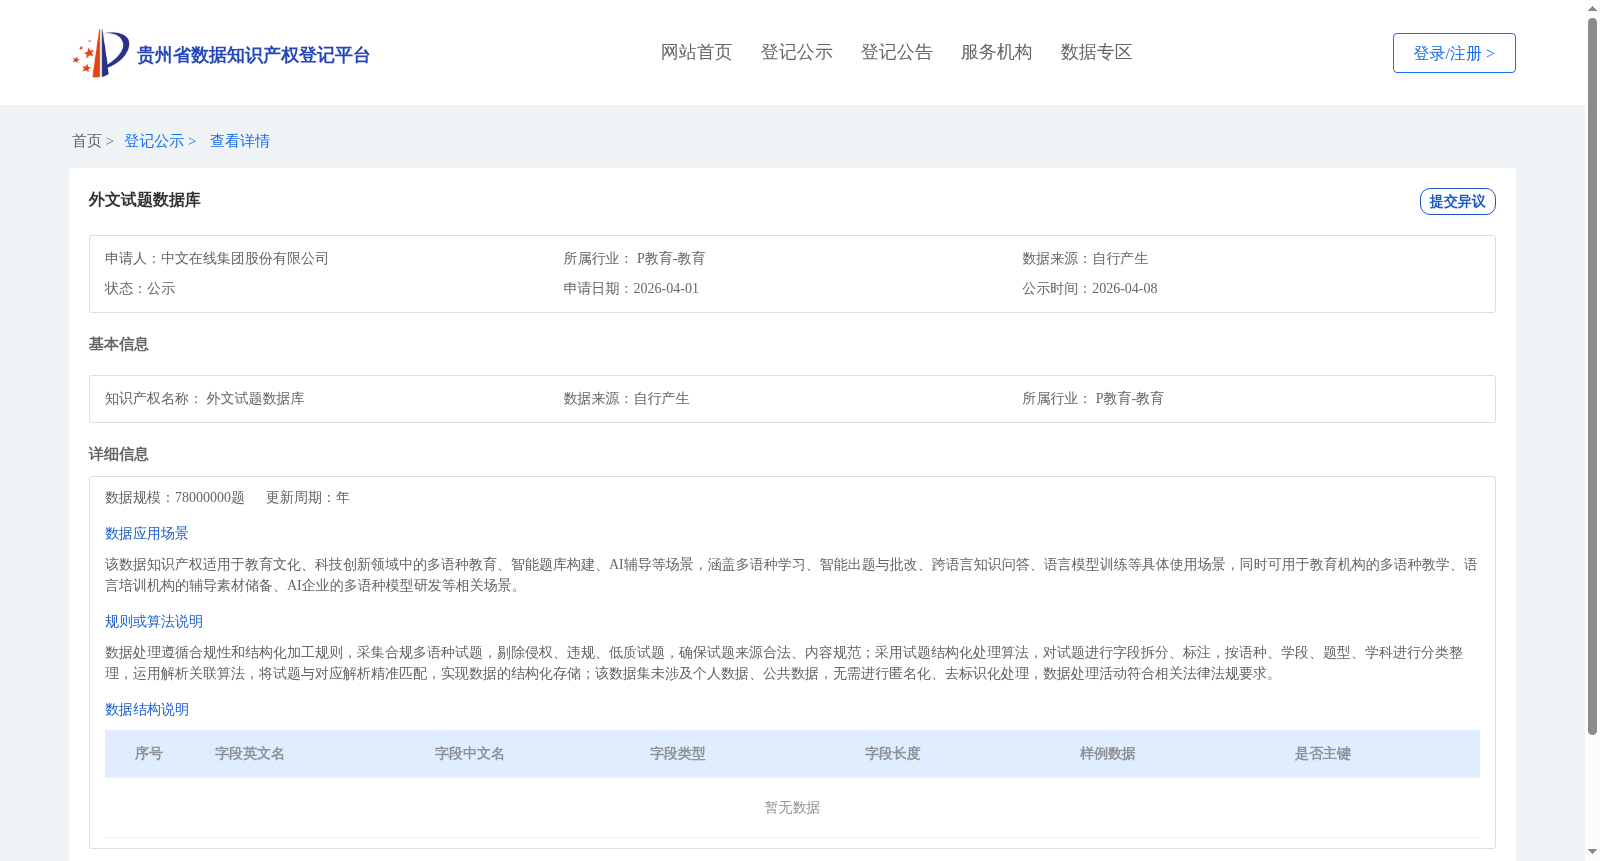1600x861 pixels.
Task: Click the 状态：公示 status text
Action: point(140,288)
